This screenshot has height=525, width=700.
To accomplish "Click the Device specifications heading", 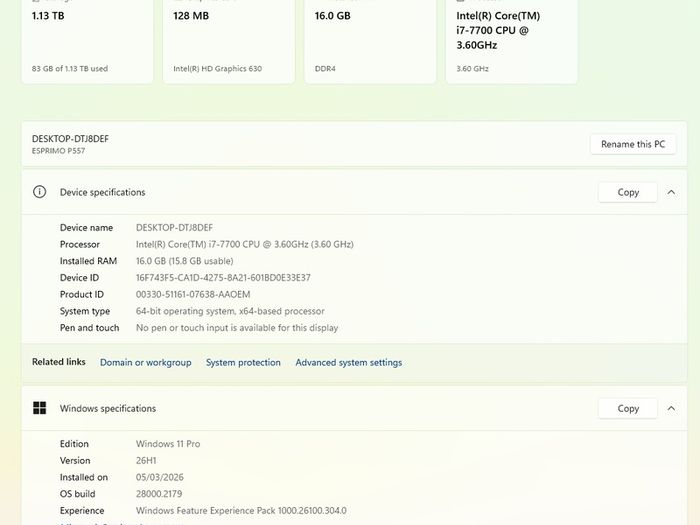I will pyautogui.click(x=102, y=192).
